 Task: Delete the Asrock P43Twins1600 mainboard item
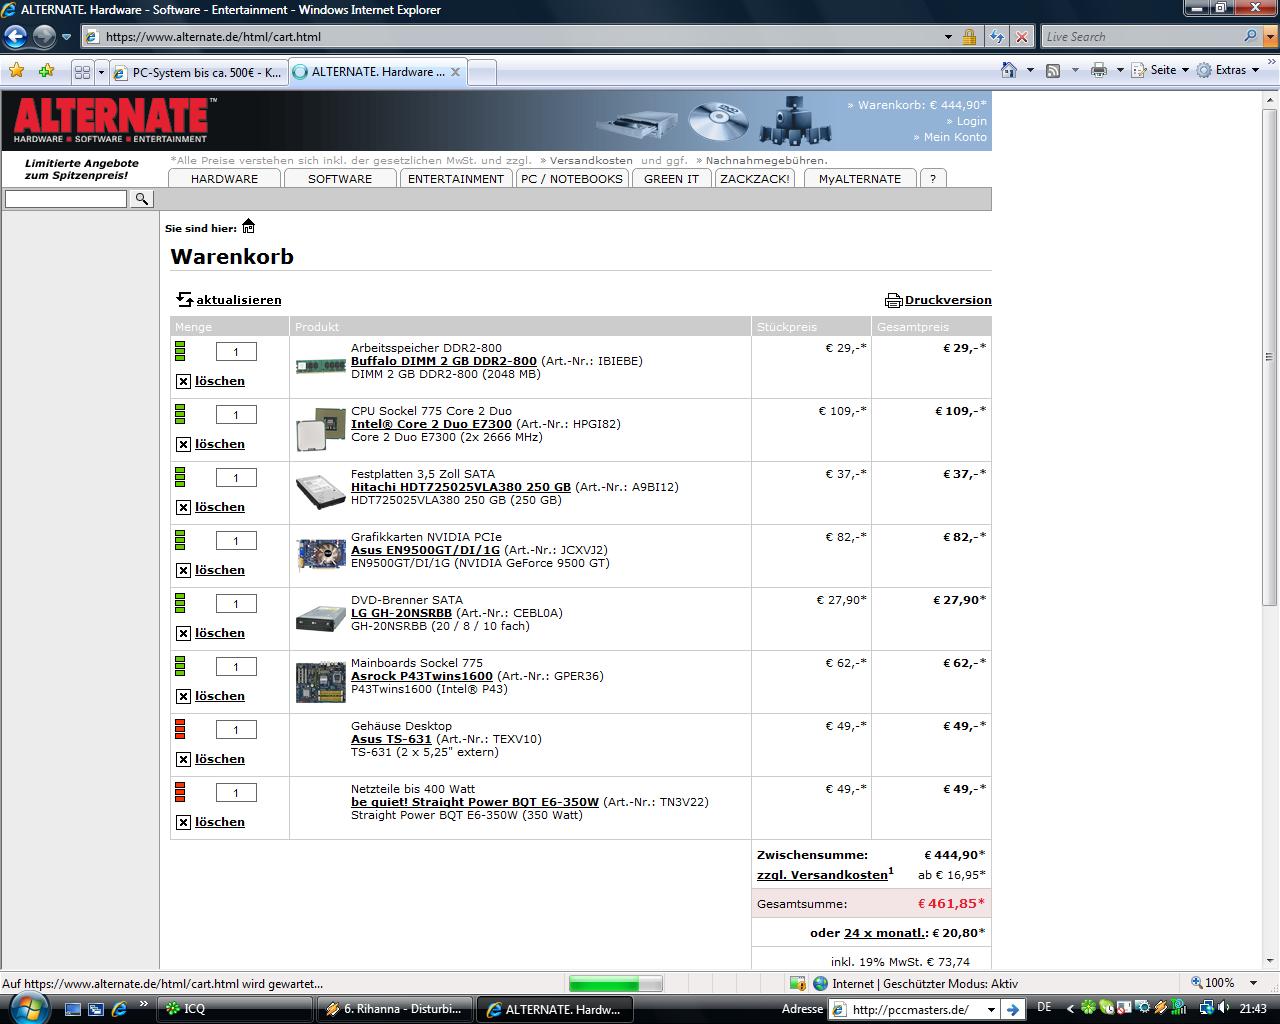[211, 696]
